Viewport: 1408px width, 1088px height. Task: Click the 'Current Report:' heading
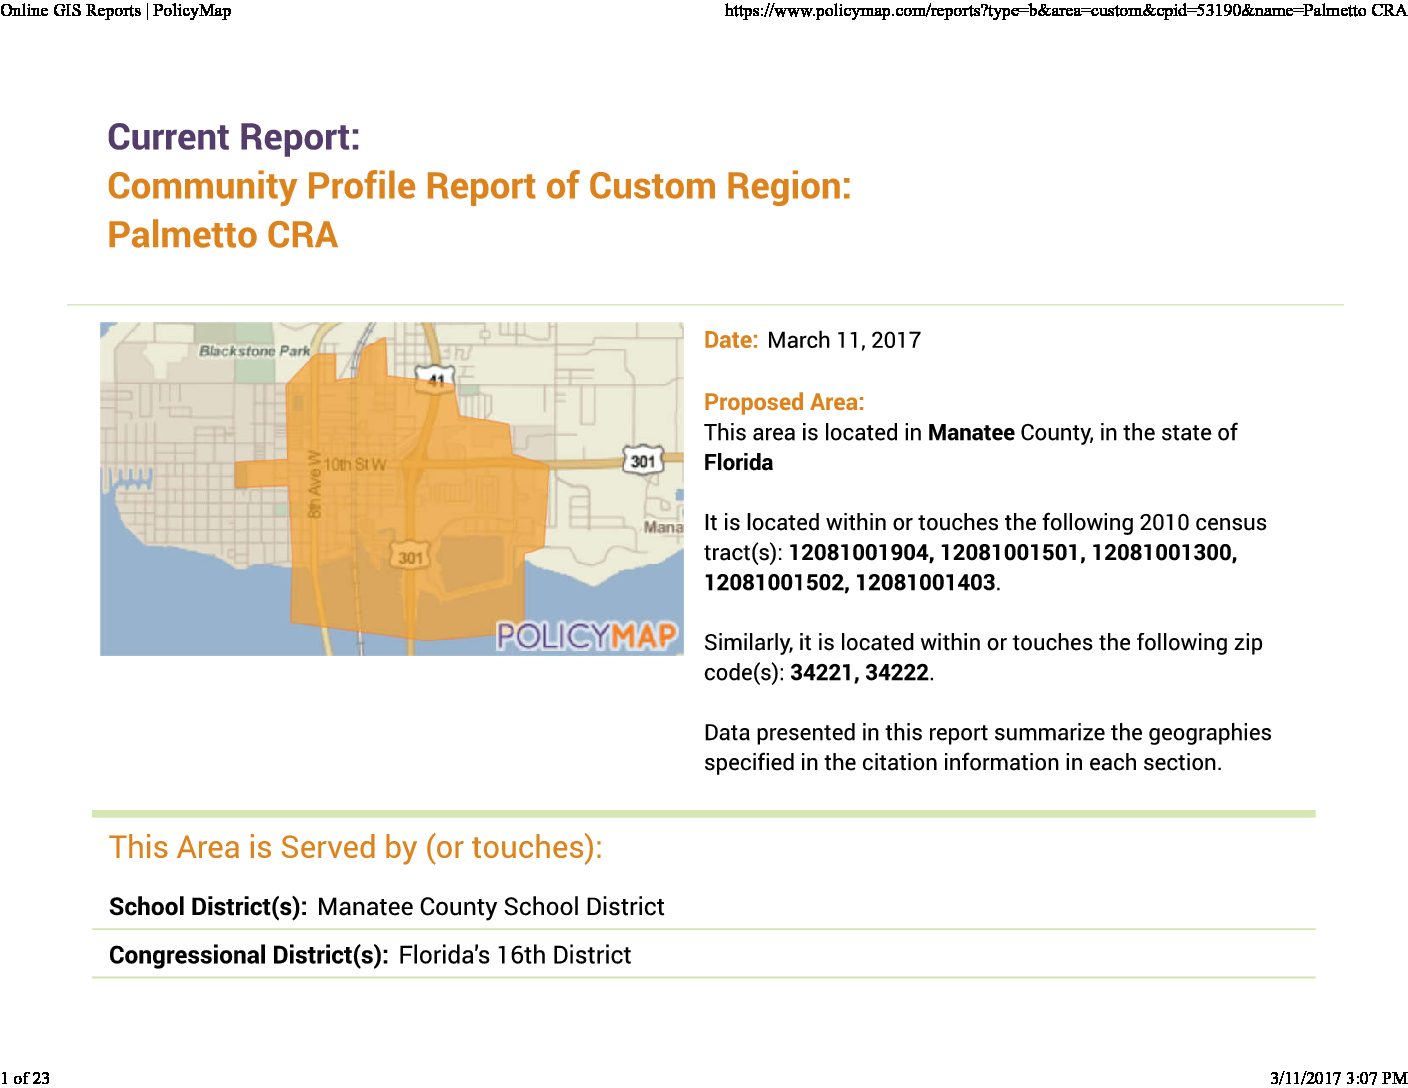point(234,137)
